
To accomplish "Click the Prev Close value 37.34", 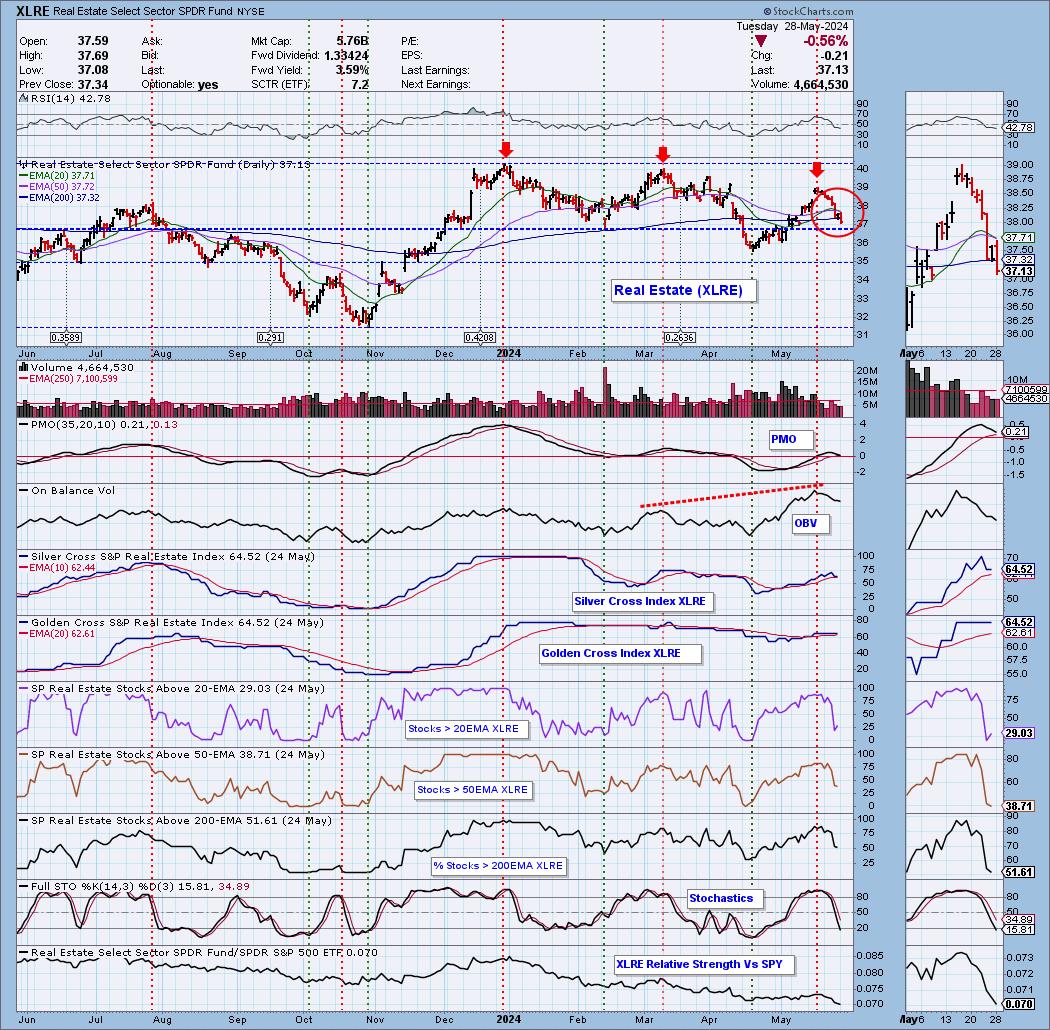I will (x=93, y=84).
